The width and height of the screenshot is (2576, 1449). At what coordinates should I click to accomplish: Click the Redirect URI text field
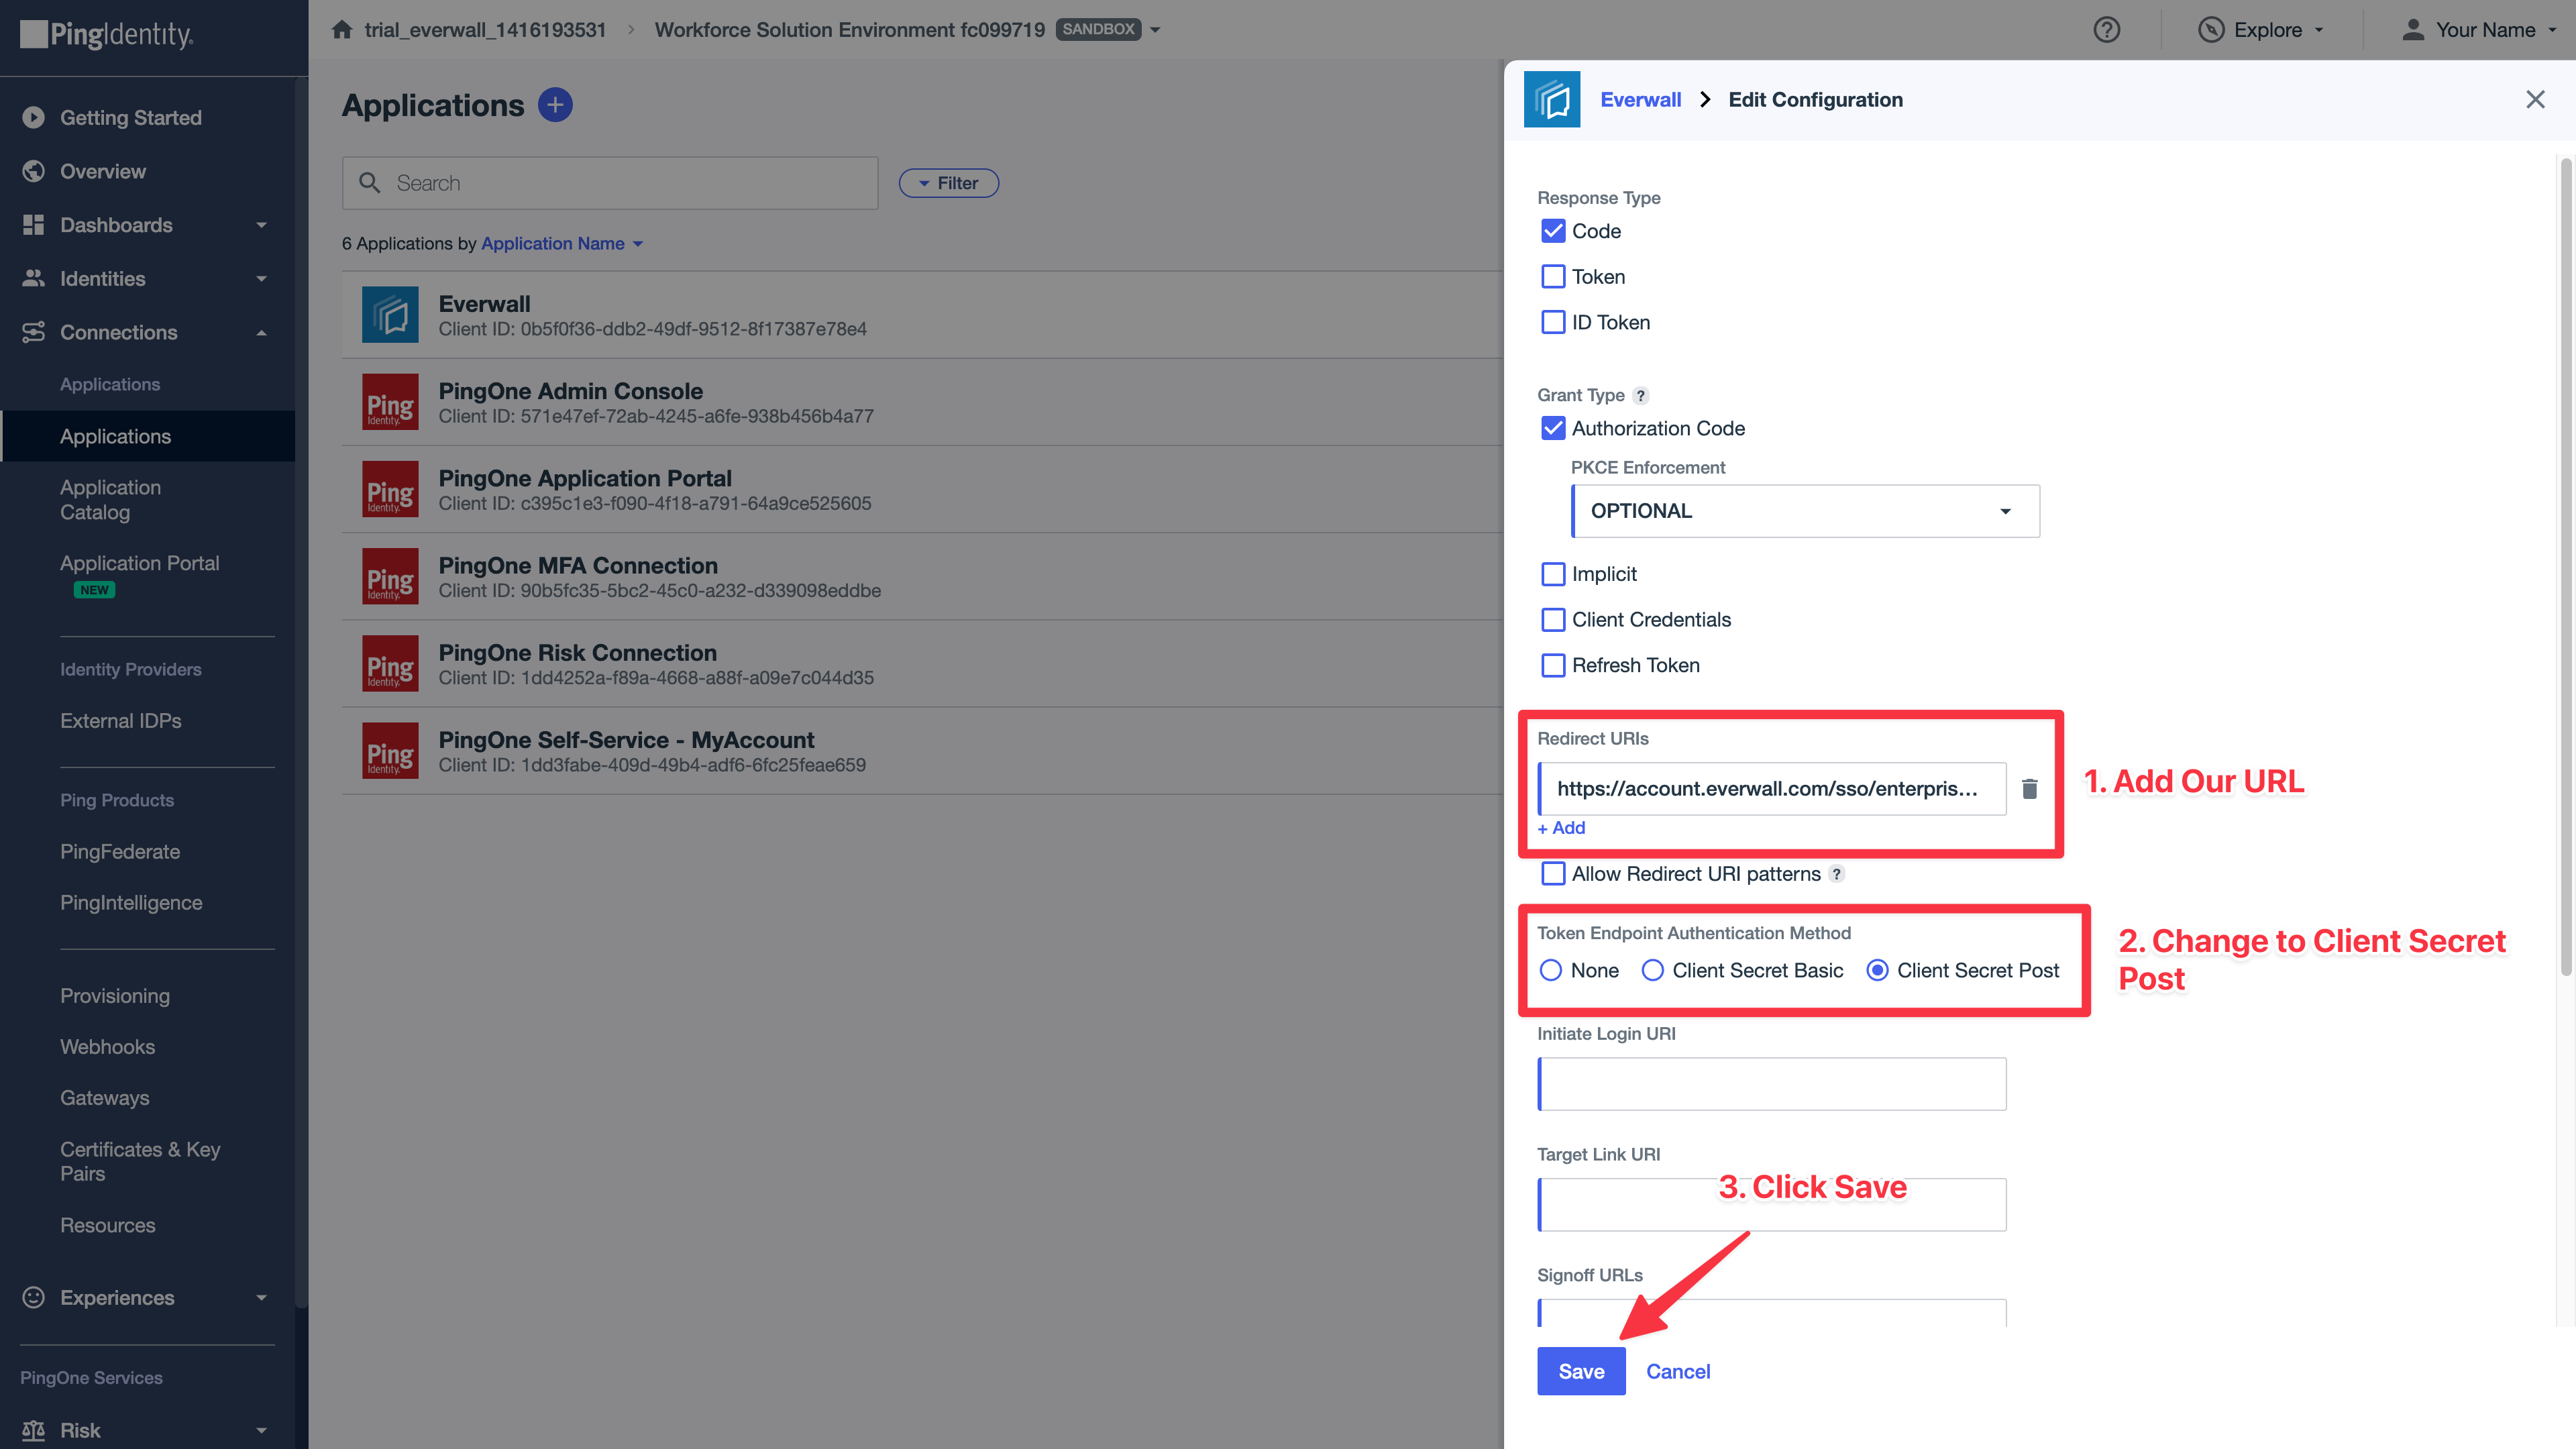tap(1771, 789)
